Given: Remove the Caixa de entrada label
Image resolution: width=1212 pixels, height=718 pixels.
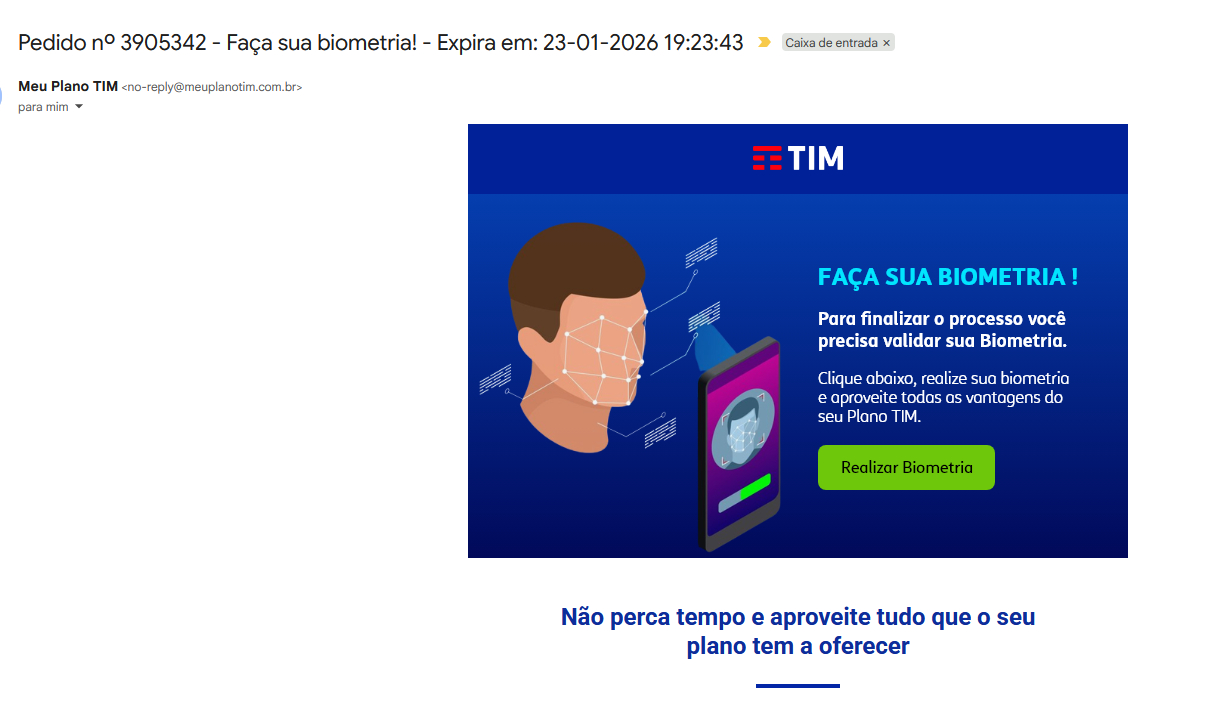Looking at the screenshot, I should point(886,43).
